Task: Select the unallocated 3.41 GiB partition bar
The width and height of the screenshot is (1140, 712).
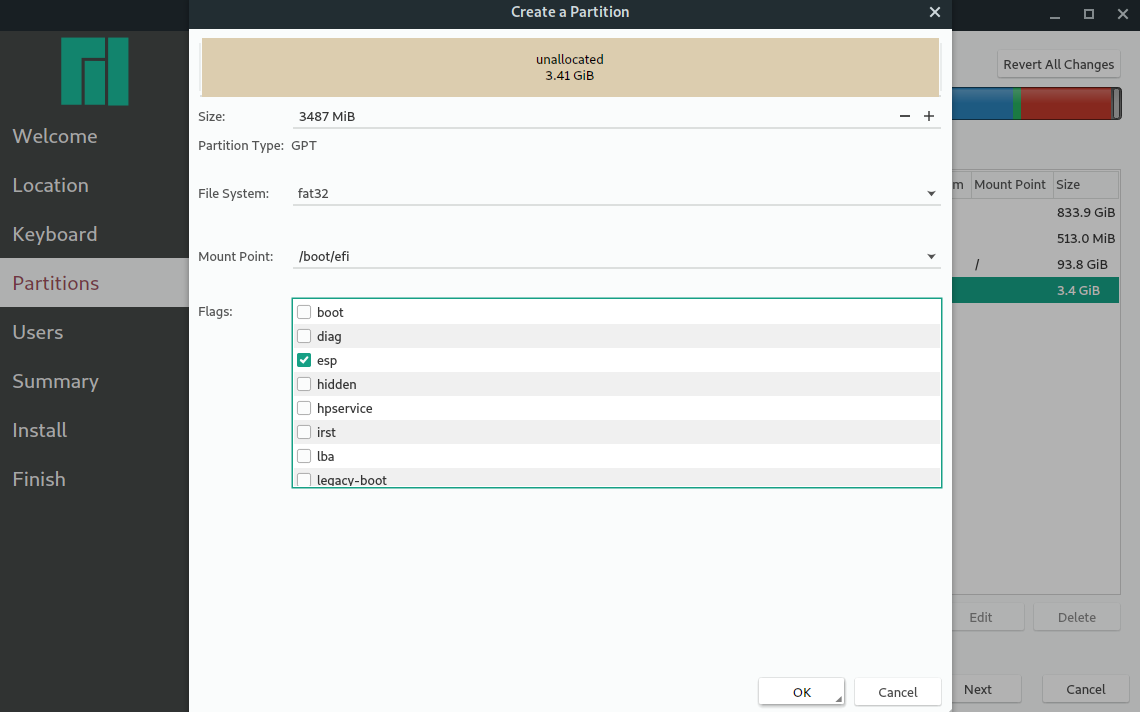Action: click(x=569, y=67)
